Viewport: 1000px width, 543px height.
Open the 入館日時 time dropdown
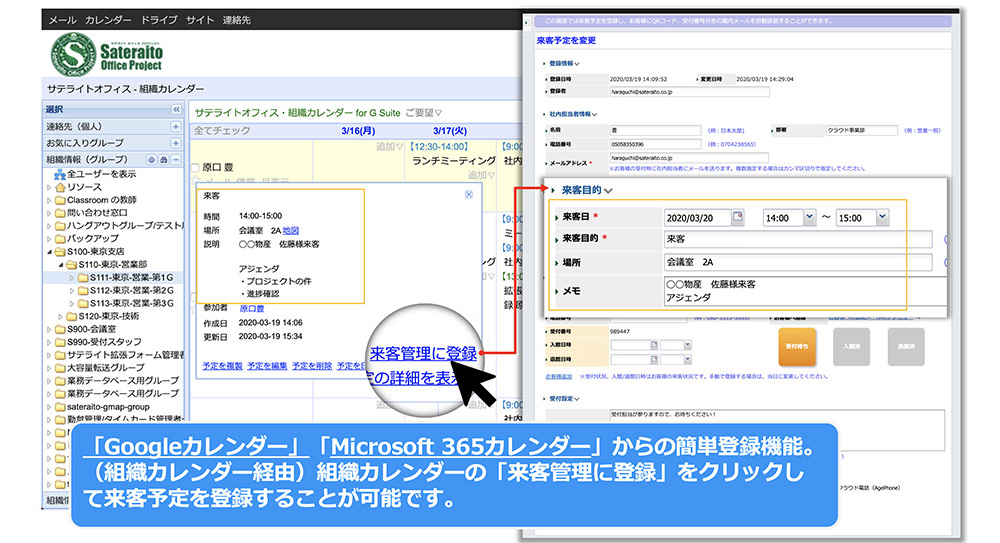(688, 345)
